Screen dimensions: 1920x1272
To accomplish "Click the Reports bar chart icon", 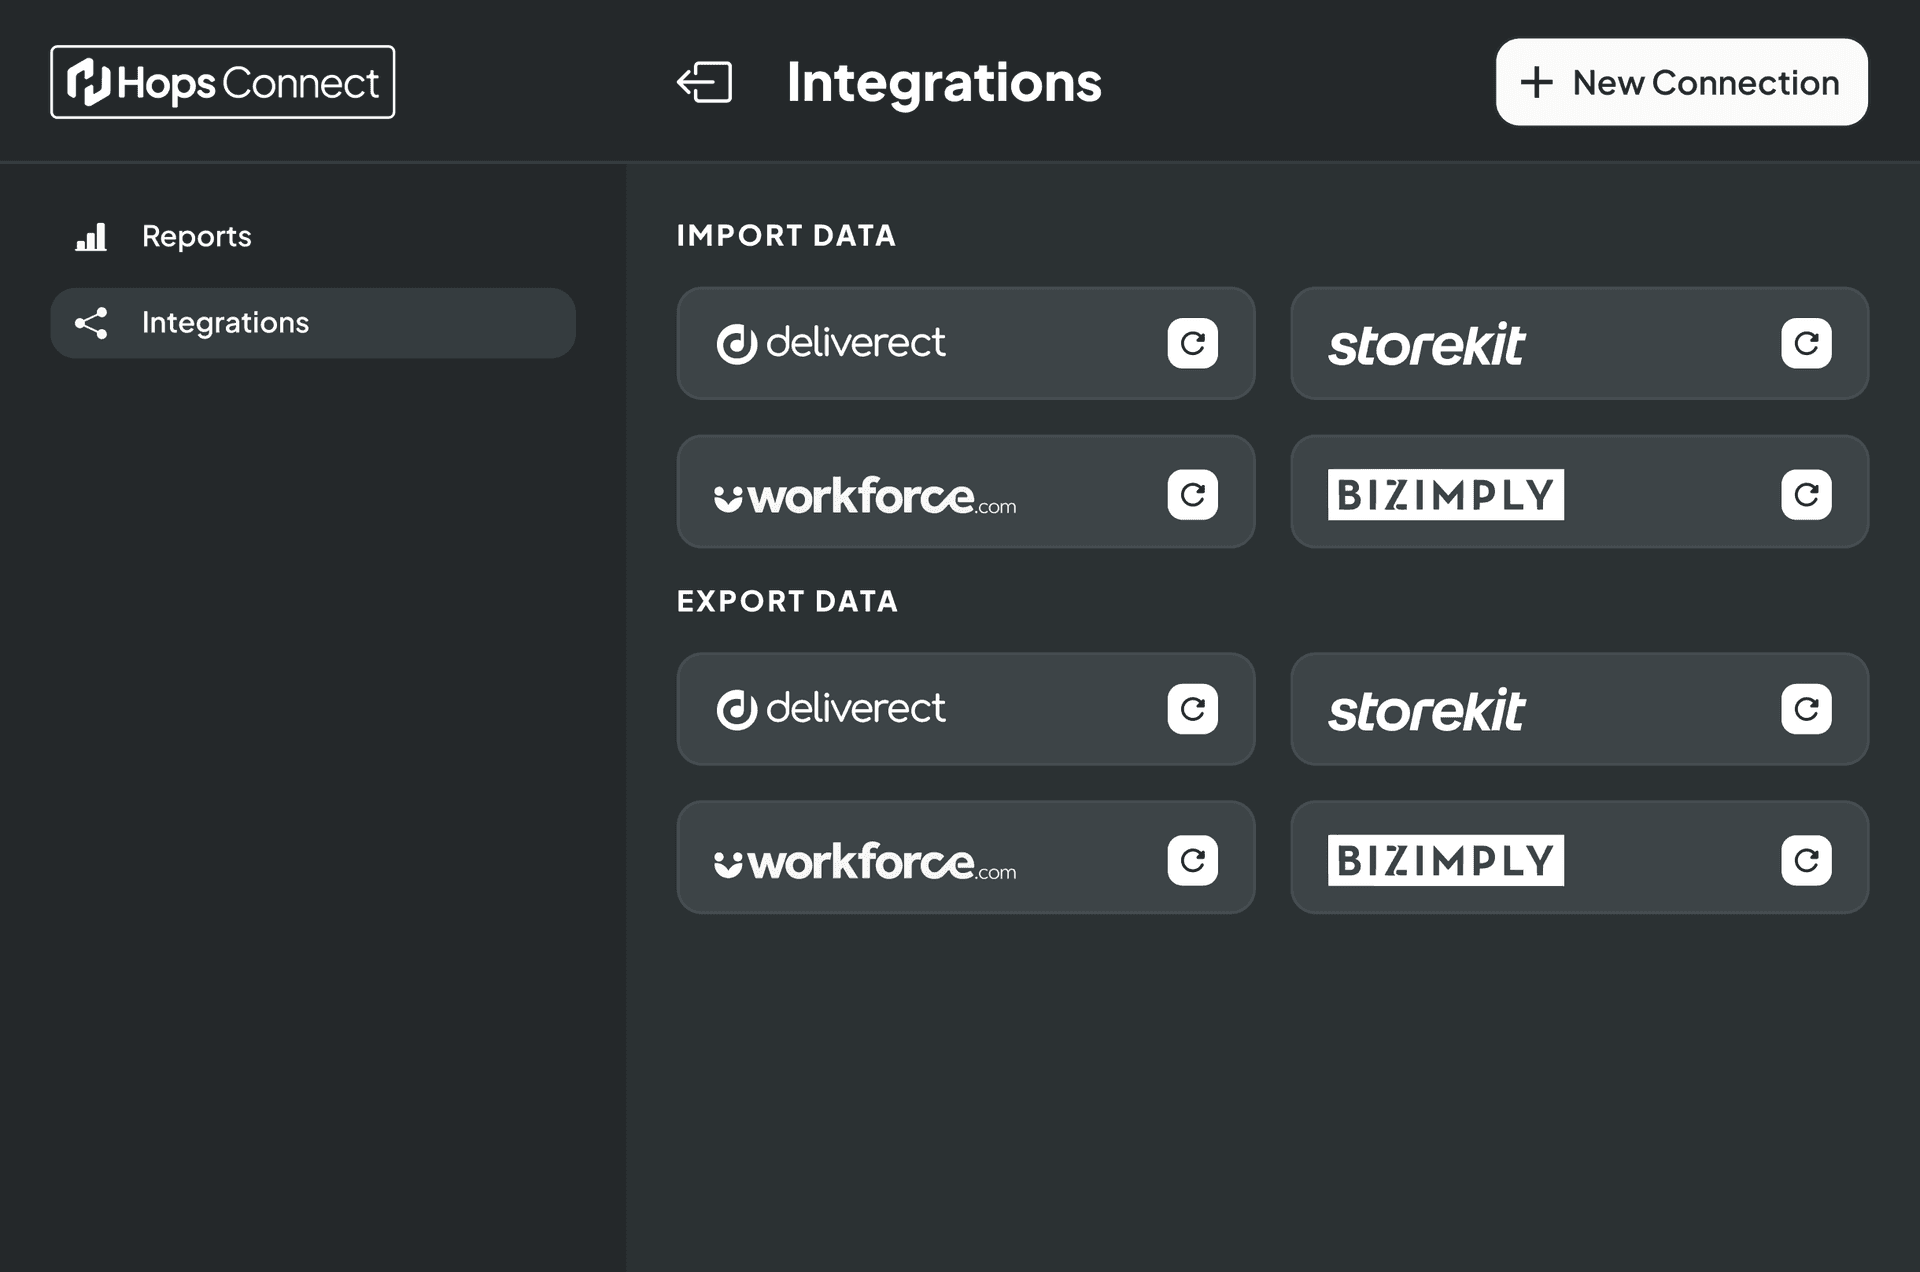I will pyautogui.click(x=91, y=237).
